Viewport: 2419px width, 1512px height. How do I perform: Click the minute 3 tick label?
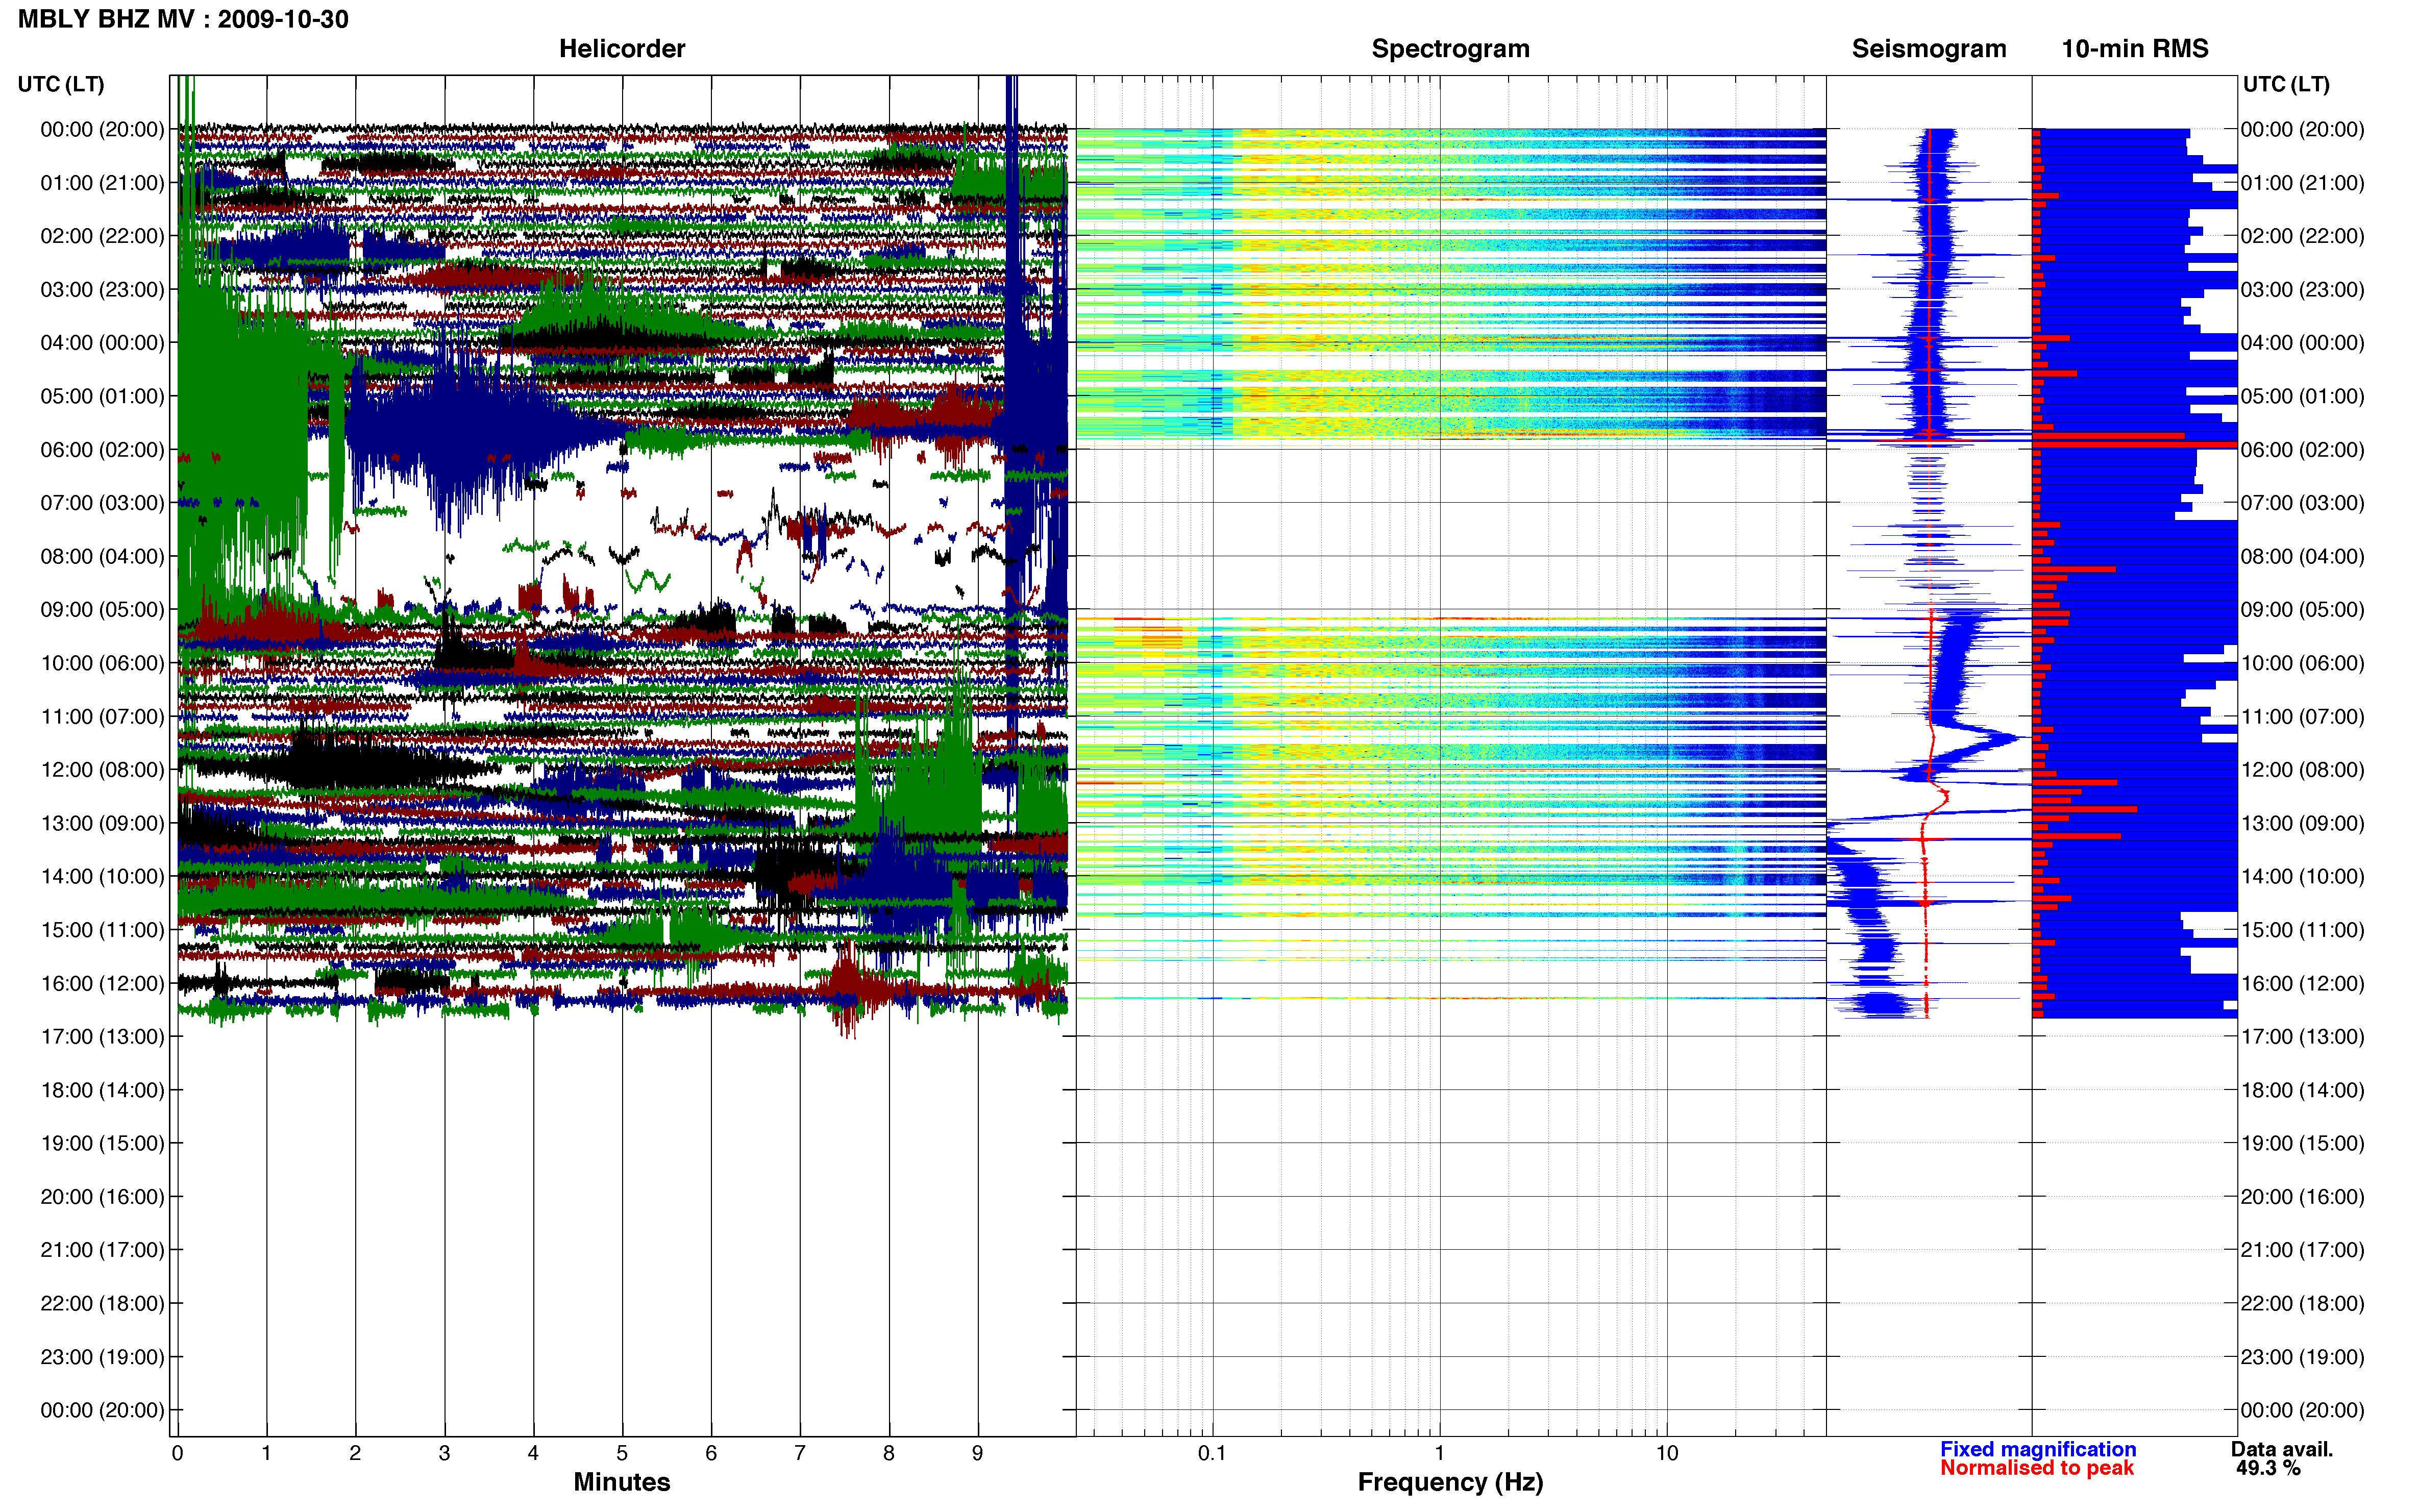(444, 1453)
